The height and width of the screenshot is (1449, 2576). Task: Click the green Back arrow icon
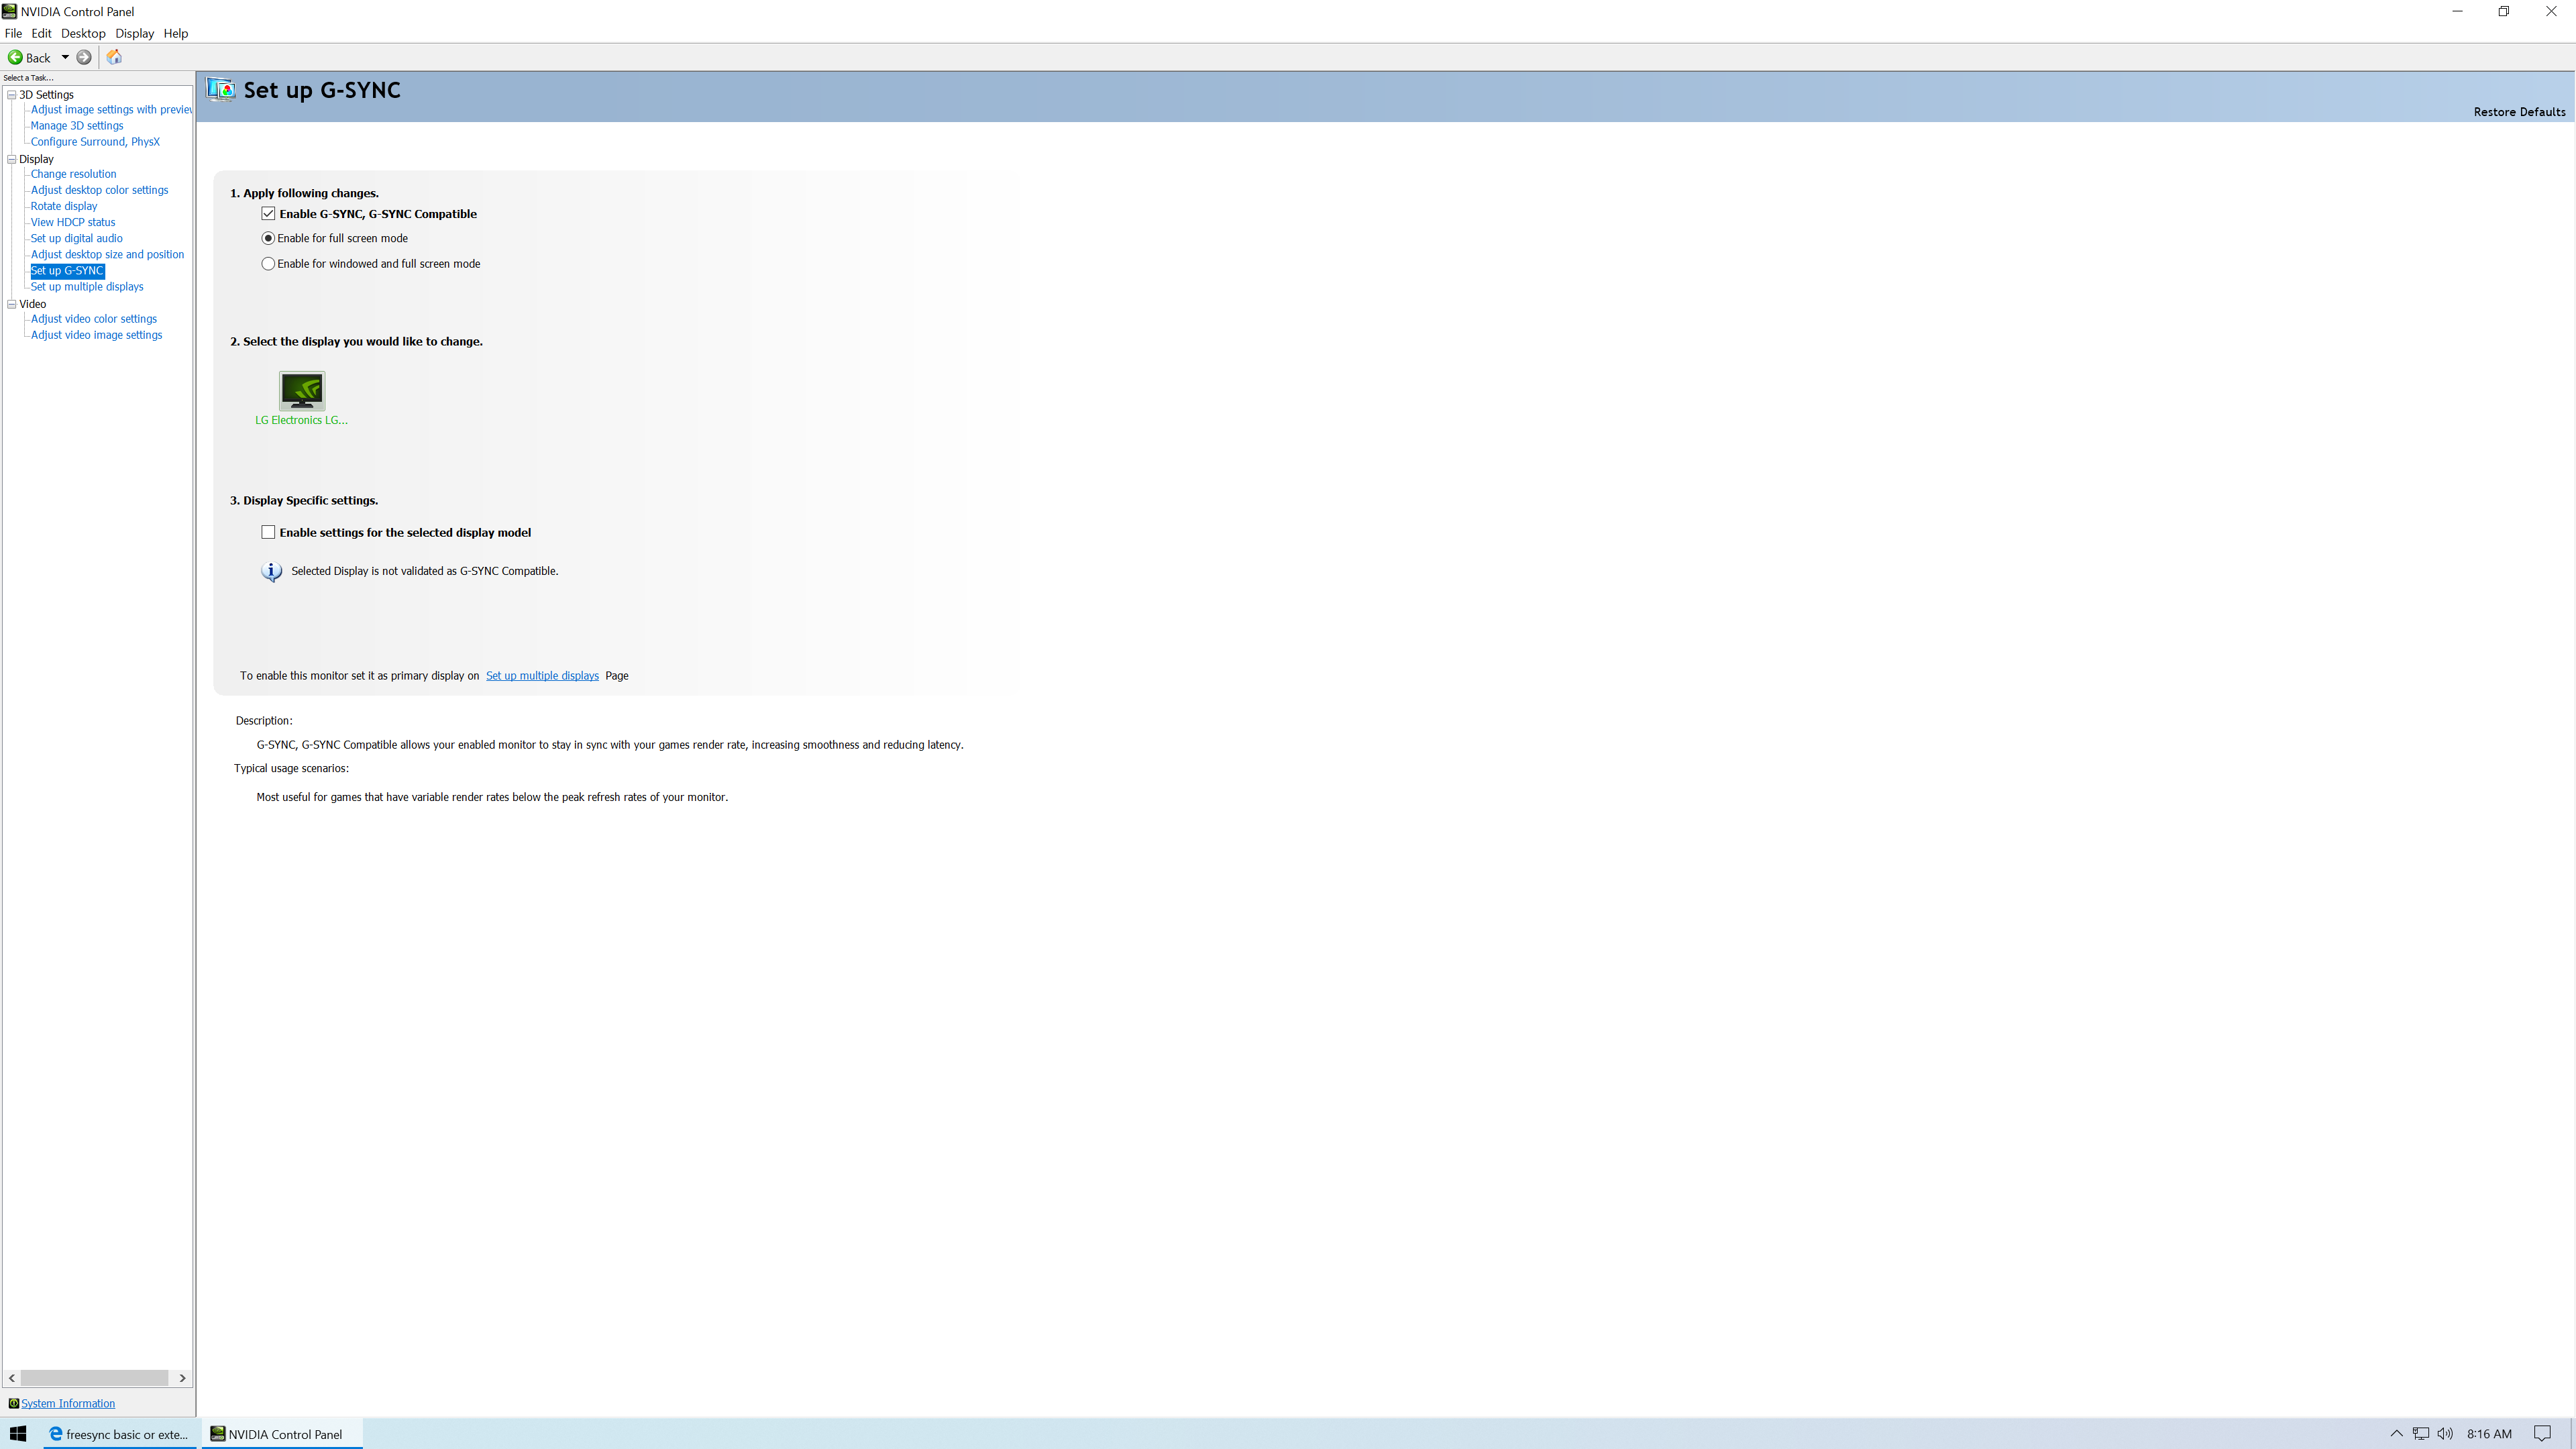pyautogui.click(x=15, y=57)
